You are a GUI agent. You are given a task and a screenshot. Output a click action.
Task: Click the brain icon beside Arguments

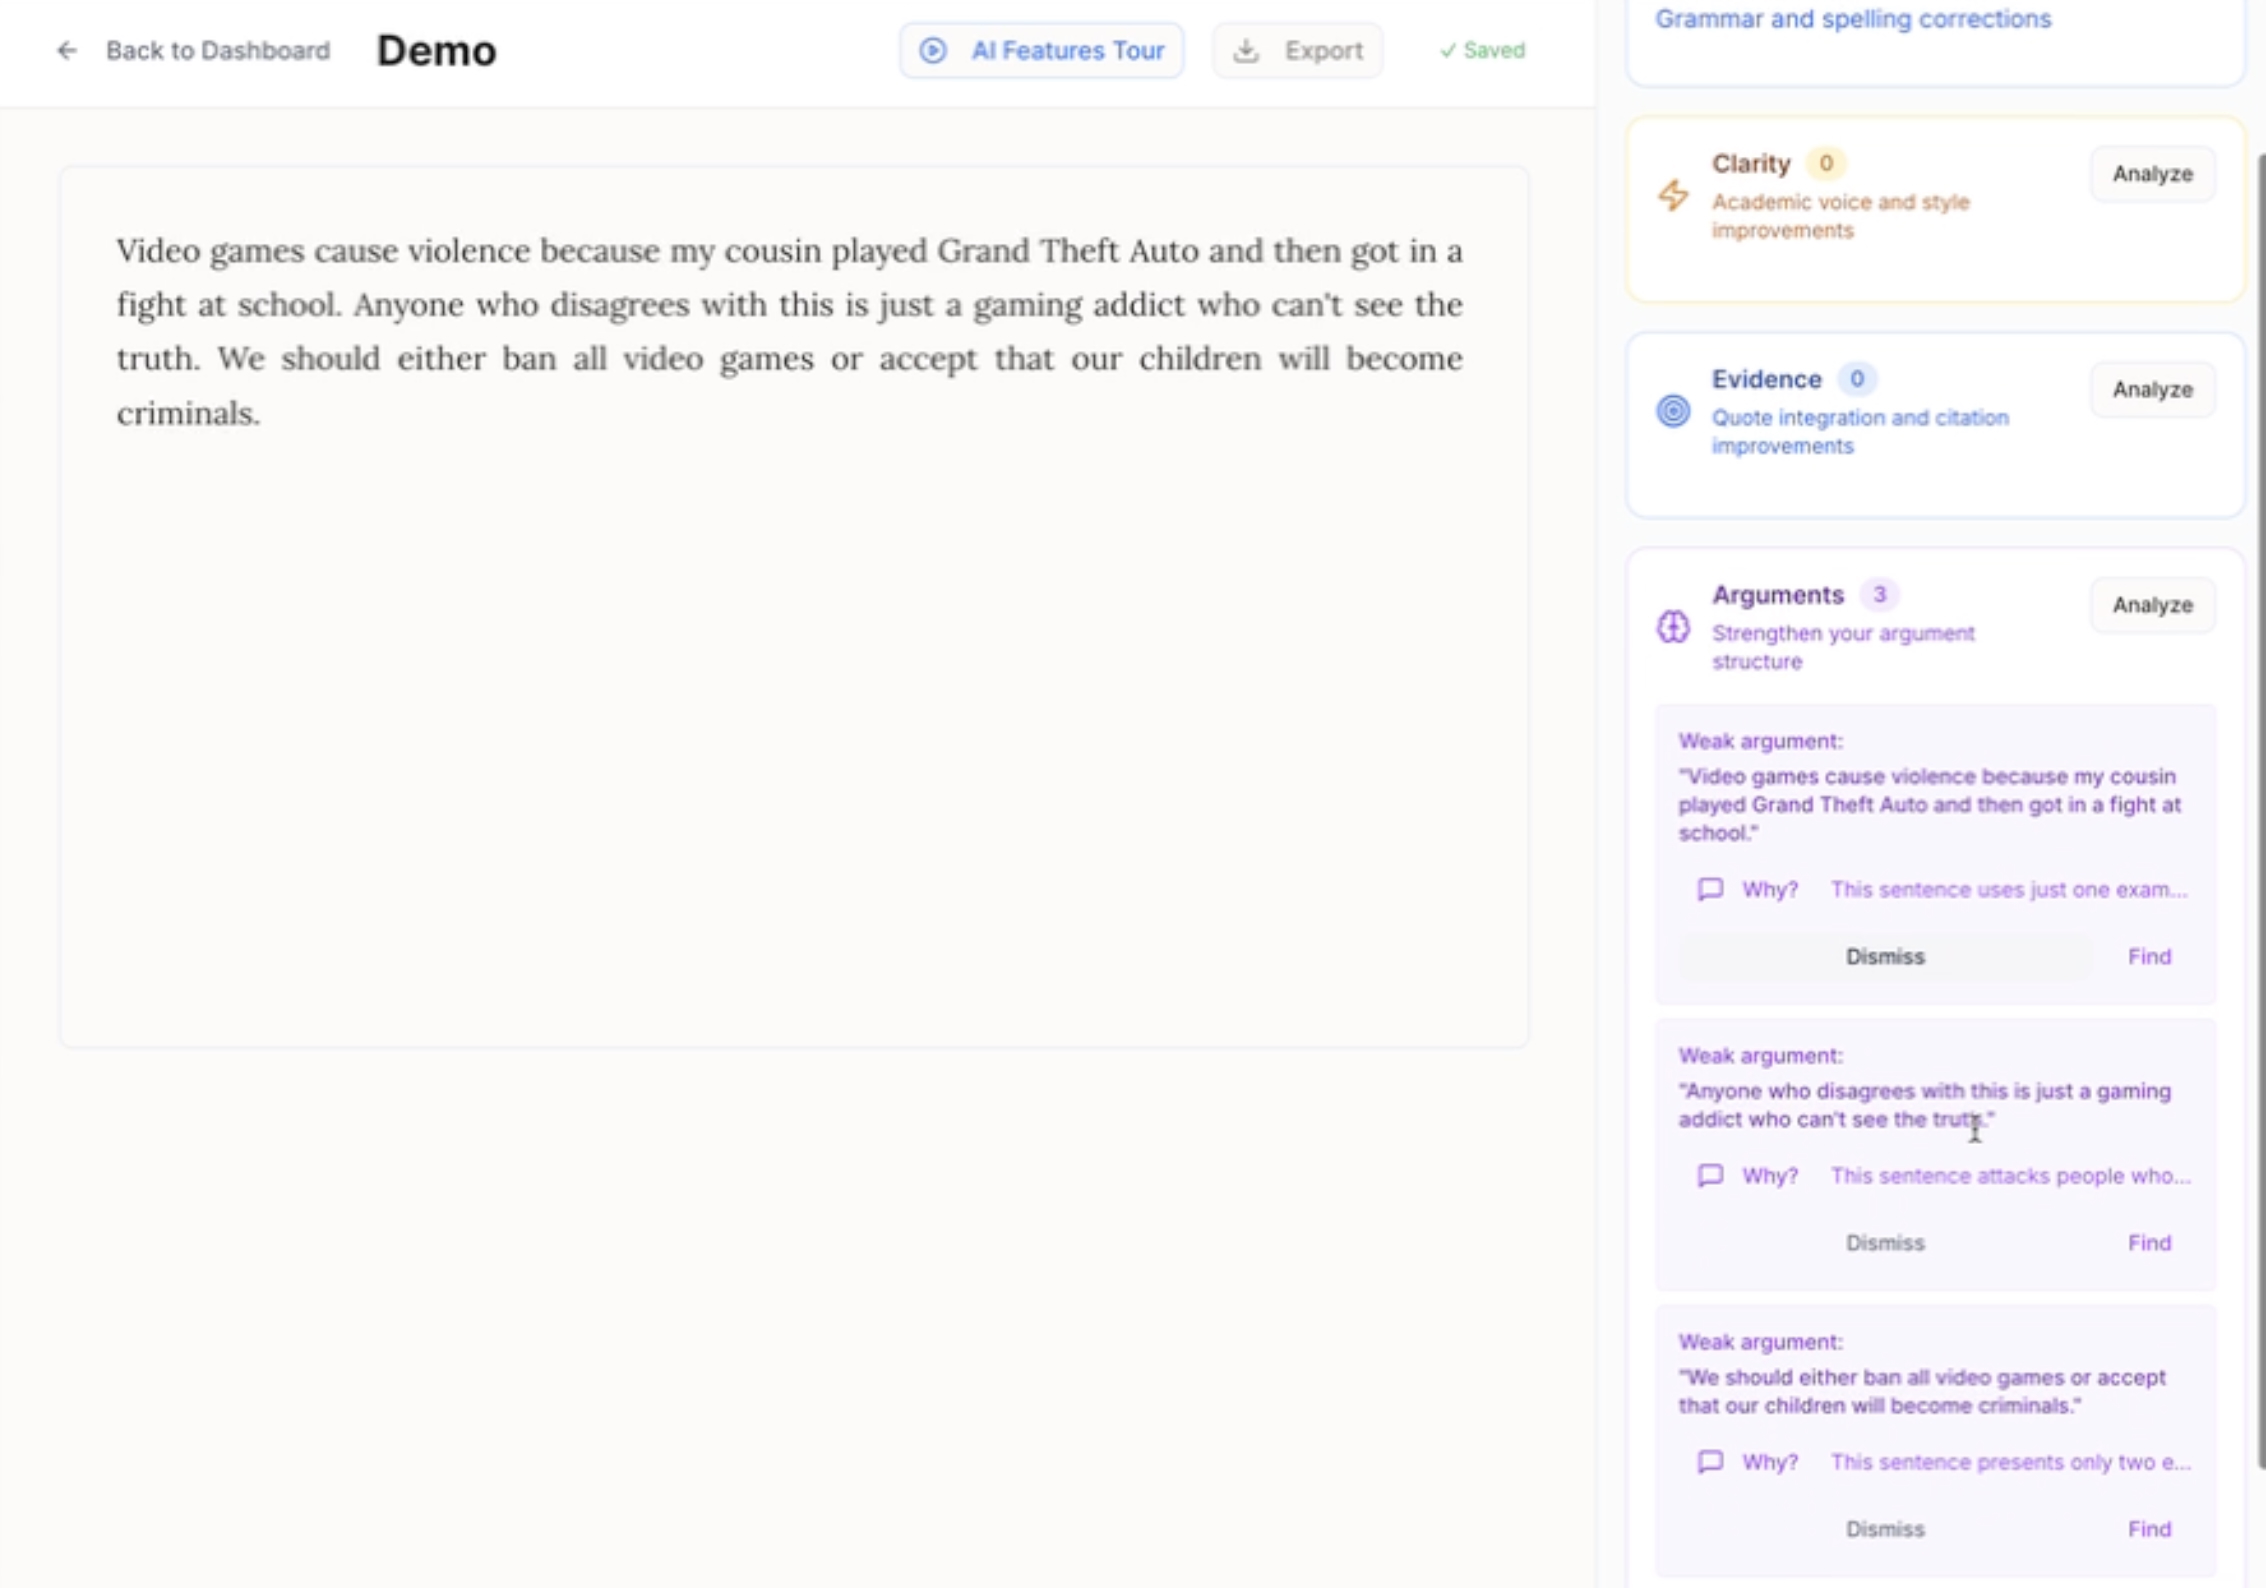coord(1672,628)
